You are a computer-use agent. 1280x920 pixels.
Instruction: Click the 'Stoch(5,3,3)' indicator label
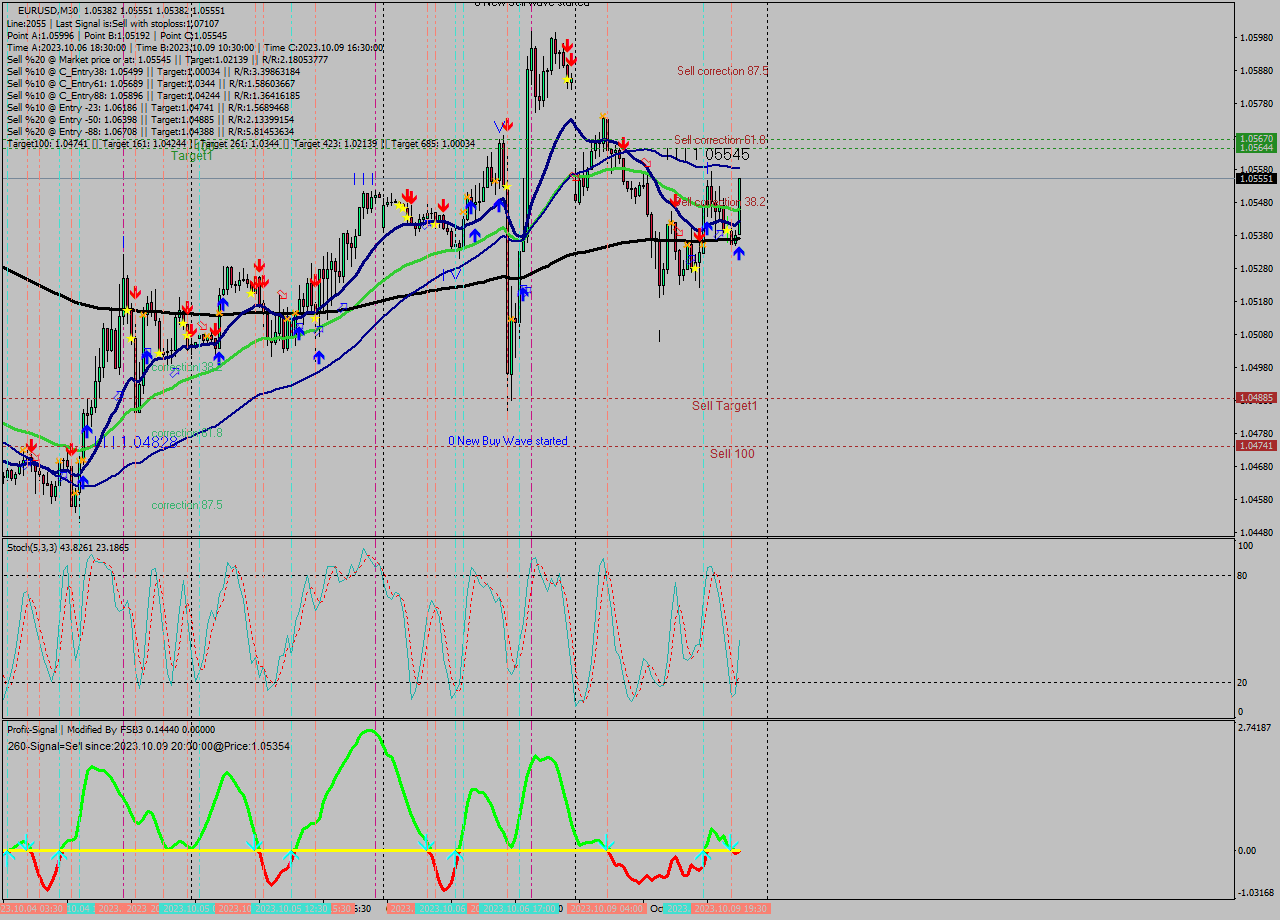point(30,547)
